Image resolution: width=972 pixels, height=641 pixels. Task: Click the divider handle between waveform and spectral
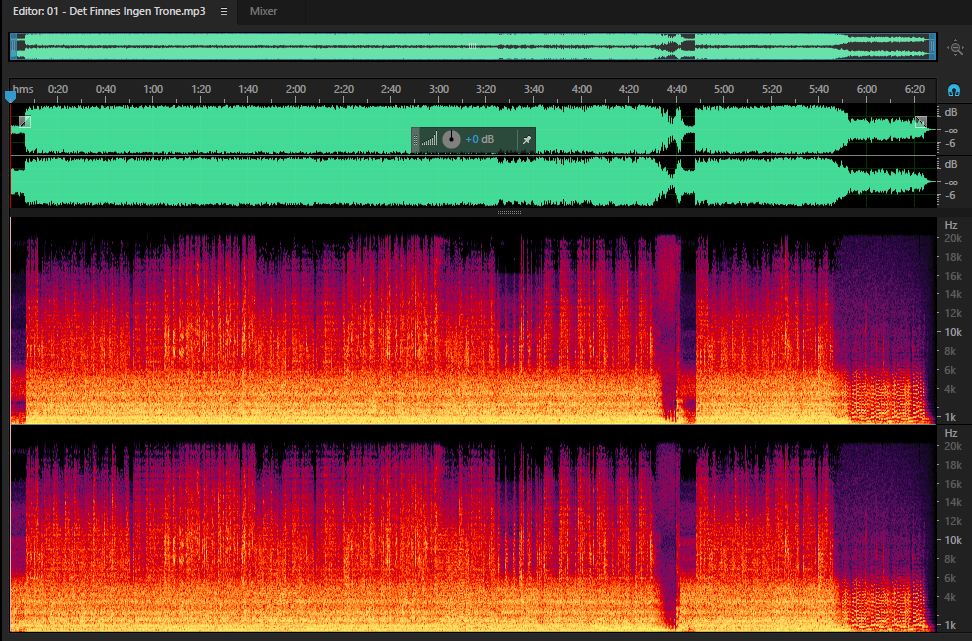(x=510, y=213)
